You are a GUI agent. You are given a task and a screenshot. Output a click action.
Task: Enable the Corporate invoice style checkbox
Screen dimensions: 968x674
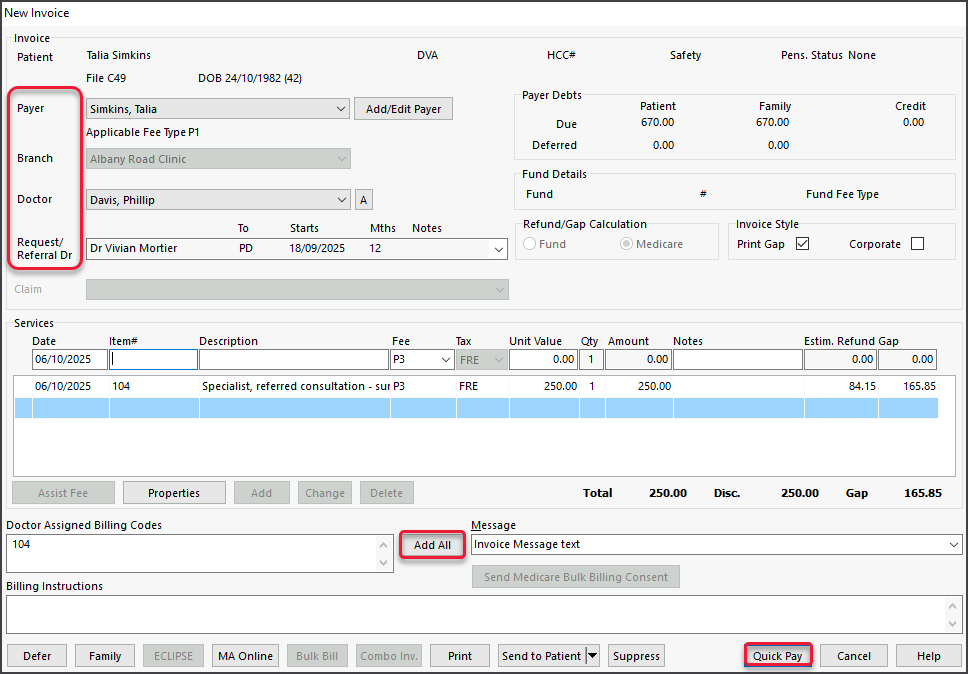(x=917, y=244)
